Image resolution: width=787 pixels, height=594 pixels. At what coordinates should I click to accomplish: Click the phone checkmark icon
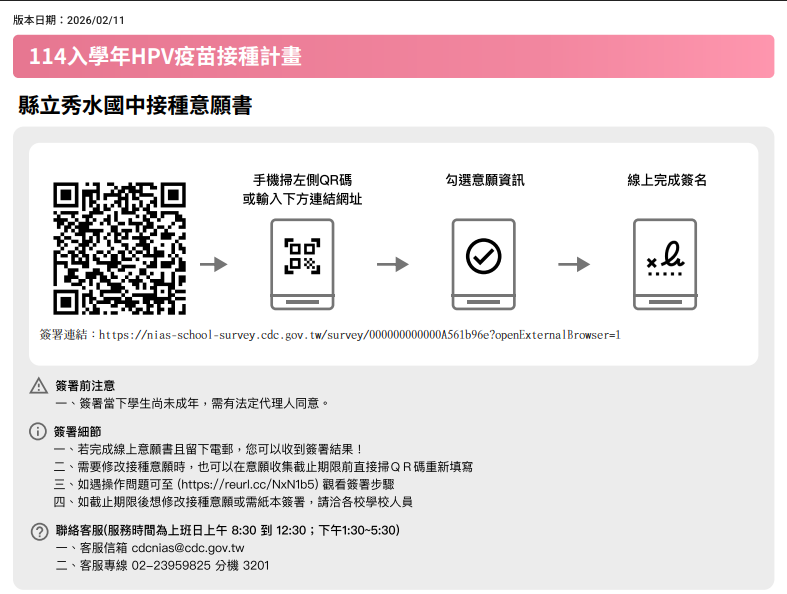[x=483, y=264]
